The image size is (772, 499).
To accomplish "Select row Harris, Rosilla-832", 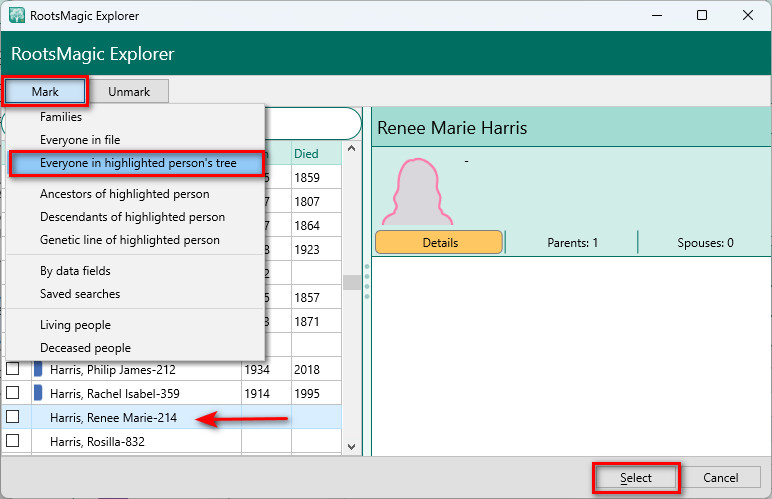I will click(x=171, y=441).
